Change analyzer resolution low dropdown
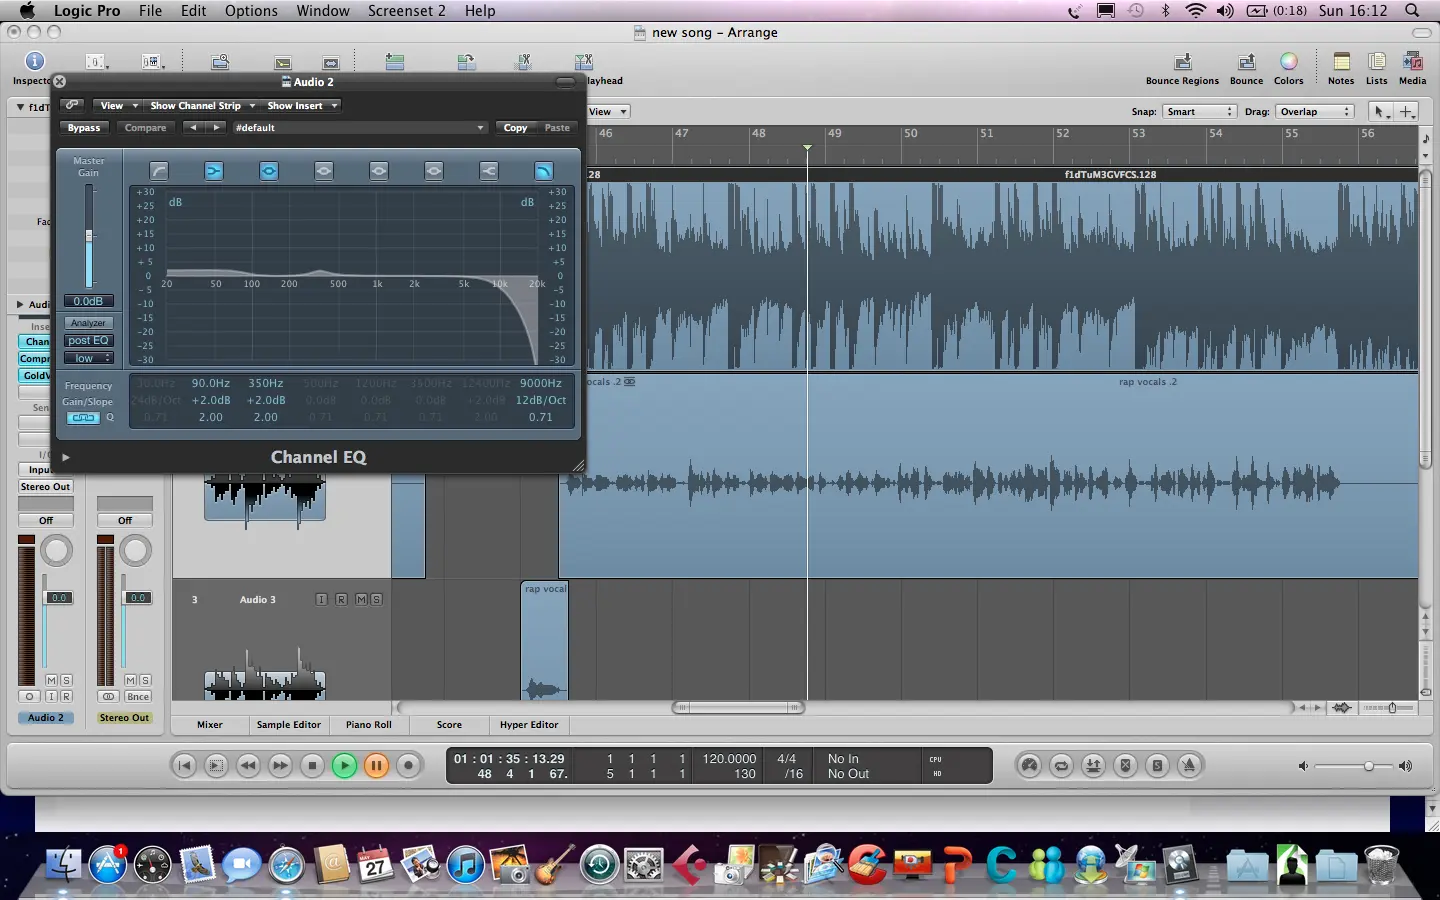Image resolution: width=1440 pixels, height=900 pixels. tap(88, 358)
